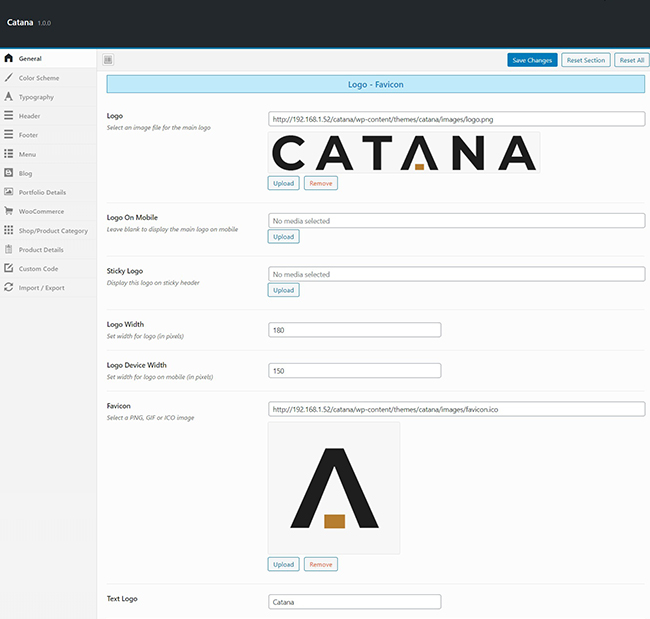650x619 pixels.
Task: Click the Product Details clipboard icon
Action: pos(9,249)
